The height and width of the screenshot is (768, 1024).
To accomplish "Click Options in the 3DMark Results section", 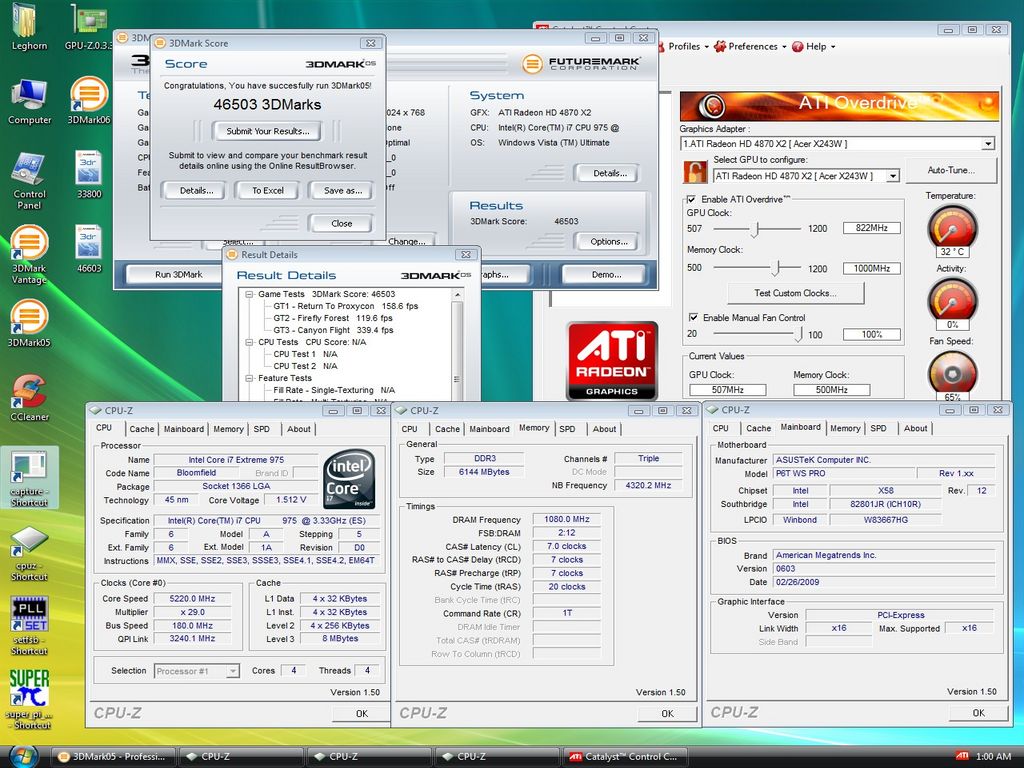I will pos(609,242).
